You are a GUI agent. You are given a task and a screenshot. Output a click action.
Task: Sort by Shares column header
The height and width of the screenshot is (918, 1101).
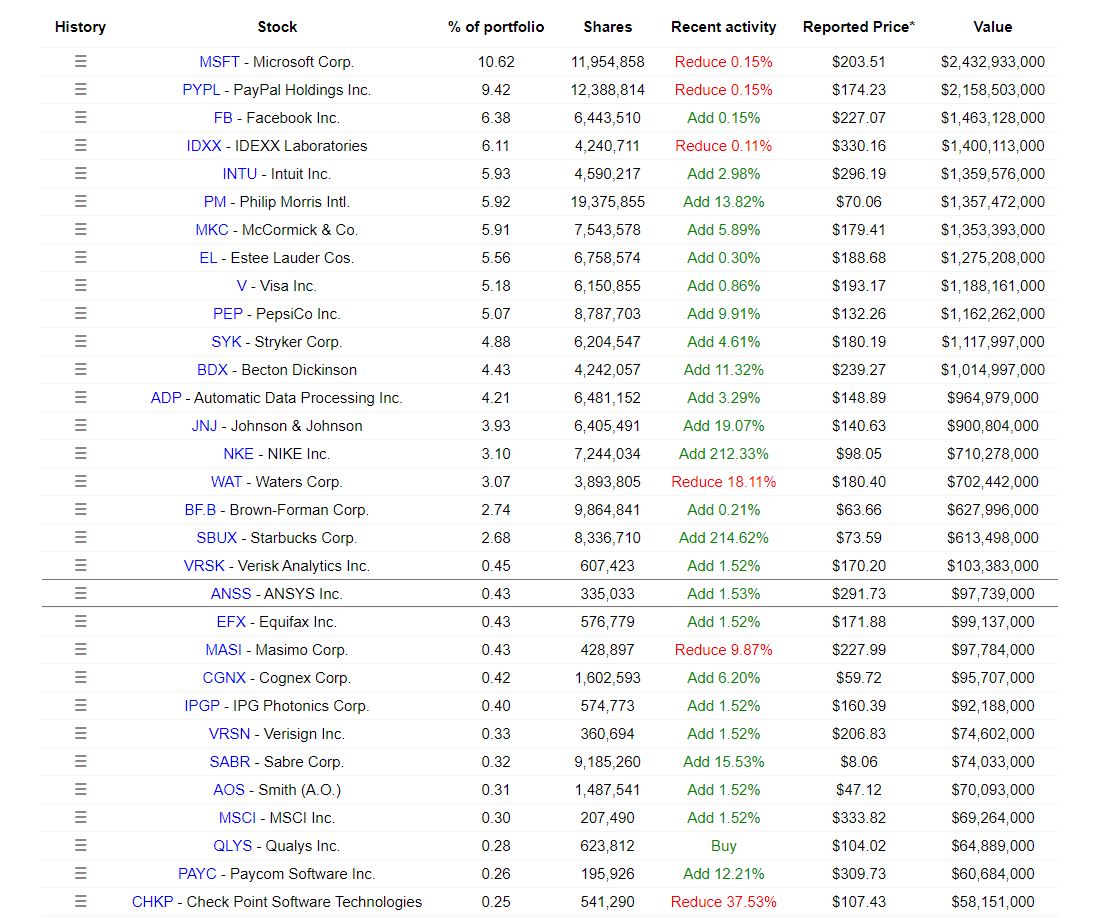click(x=607, y=27)
